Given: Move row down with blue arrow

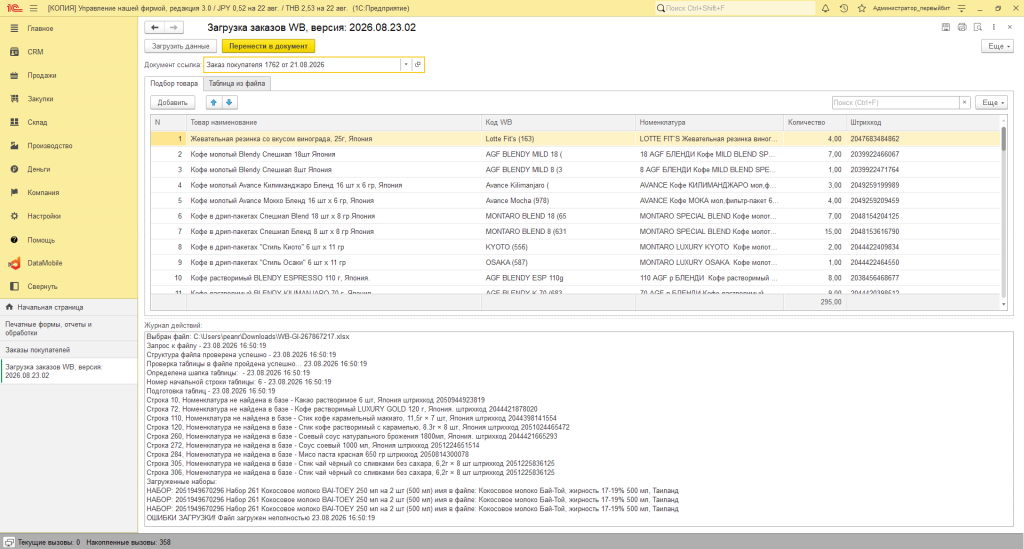Looking at the screenshot, I should 229,102.
